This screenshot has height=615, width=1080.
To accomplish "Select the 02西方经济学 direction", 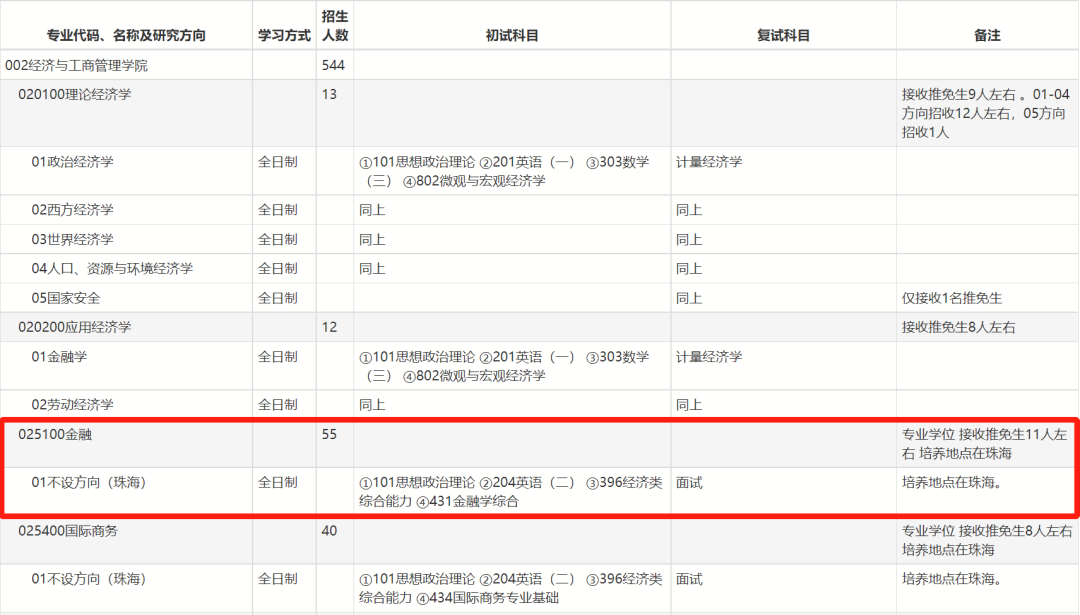I will [72, 210].
